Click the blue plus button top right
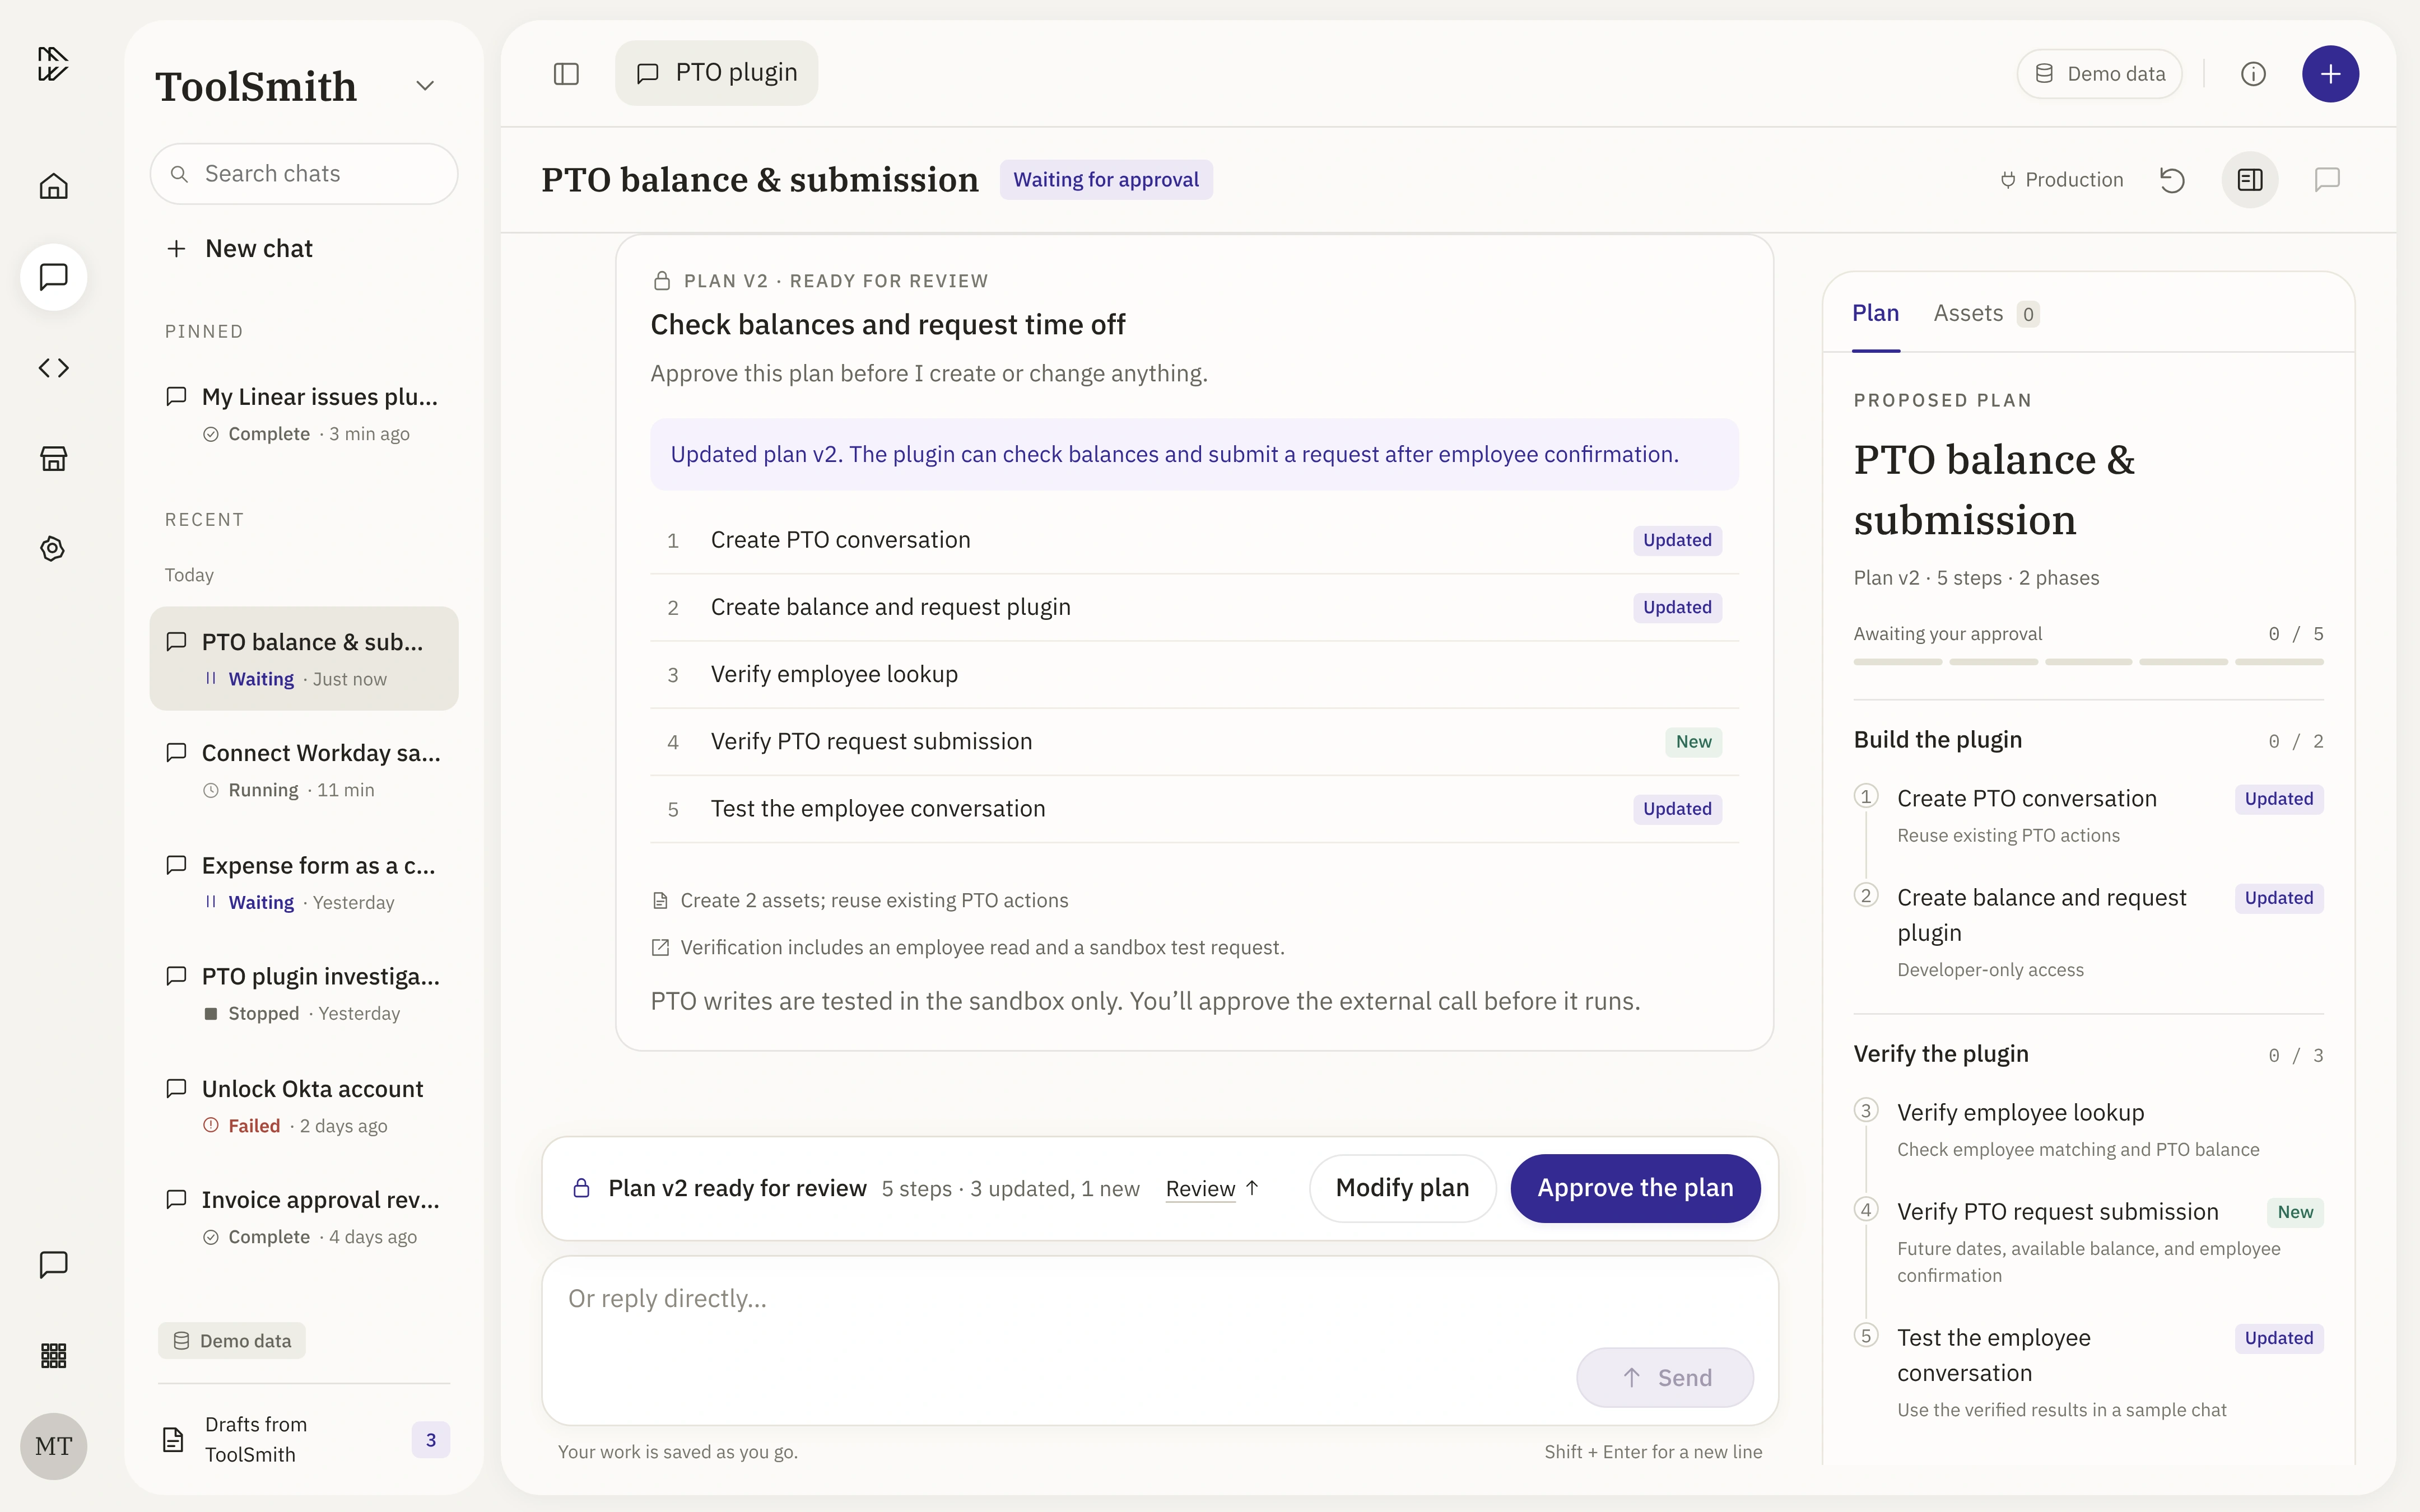This screenshot has width=2420, height=1512. click(2330, 74)
